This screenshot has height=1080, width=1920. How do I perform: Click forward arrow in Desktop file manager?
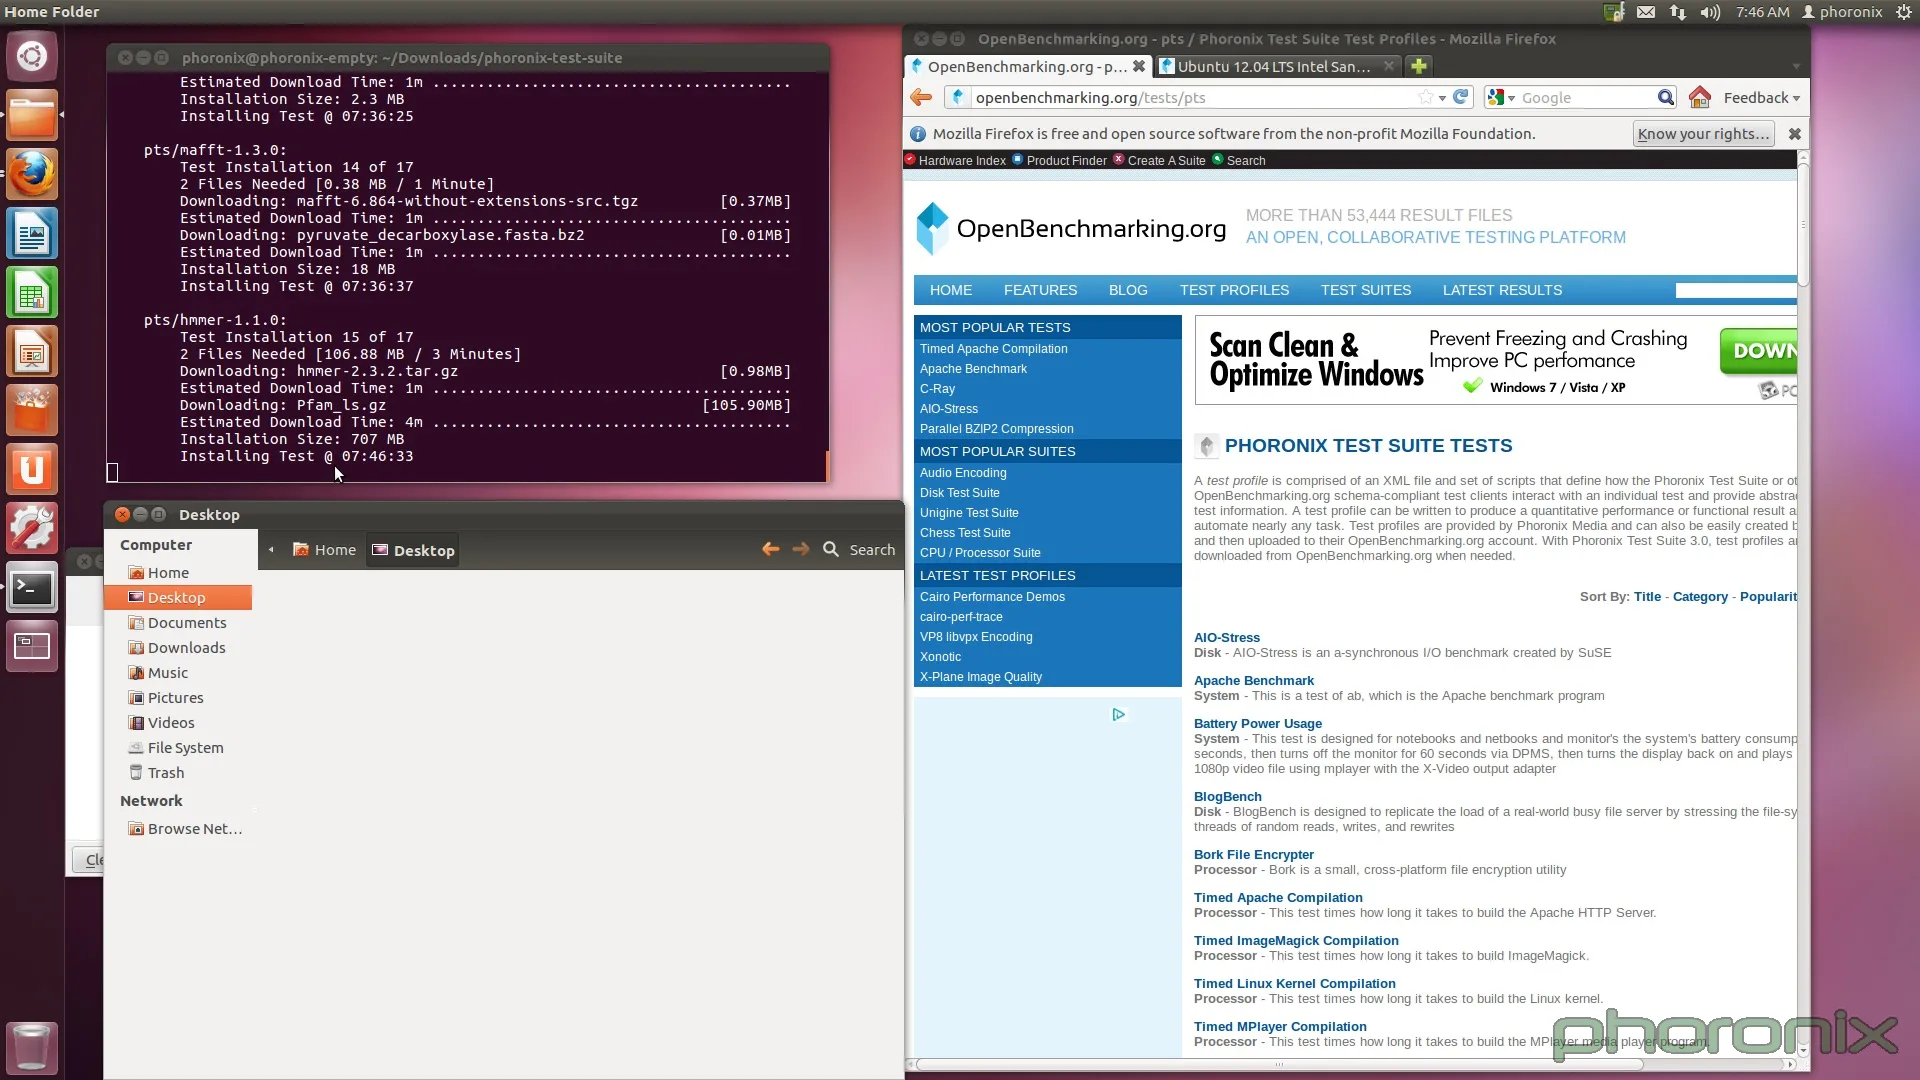point(800,549)
